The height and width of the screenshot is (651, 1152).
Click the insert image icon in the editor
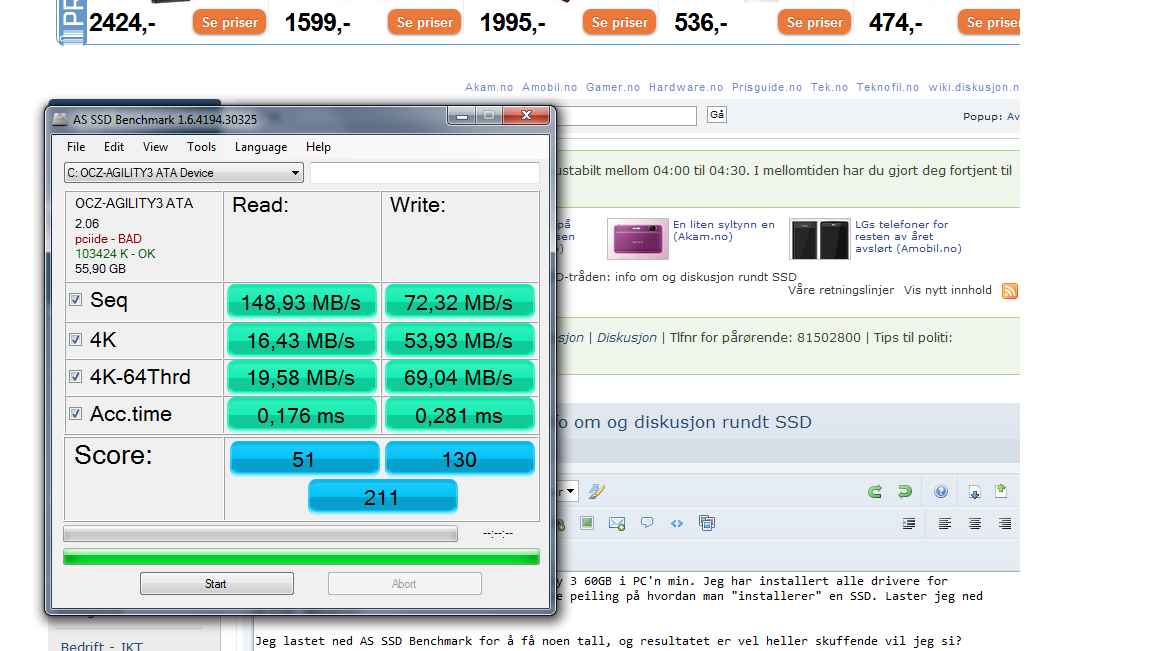586,523
